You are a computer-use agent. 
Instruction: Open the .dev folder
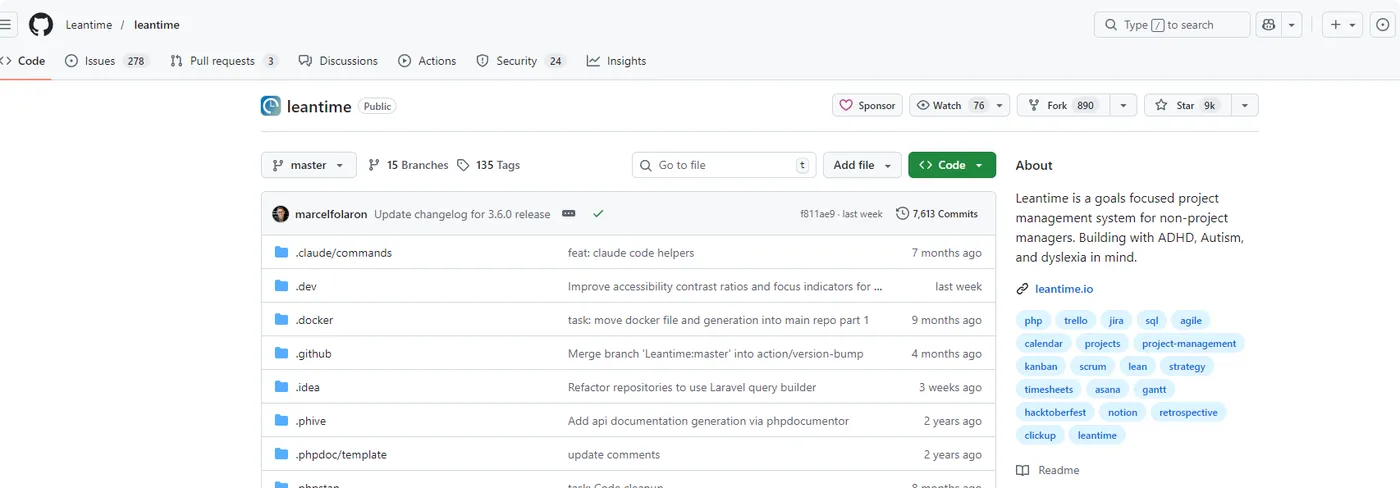306,287
